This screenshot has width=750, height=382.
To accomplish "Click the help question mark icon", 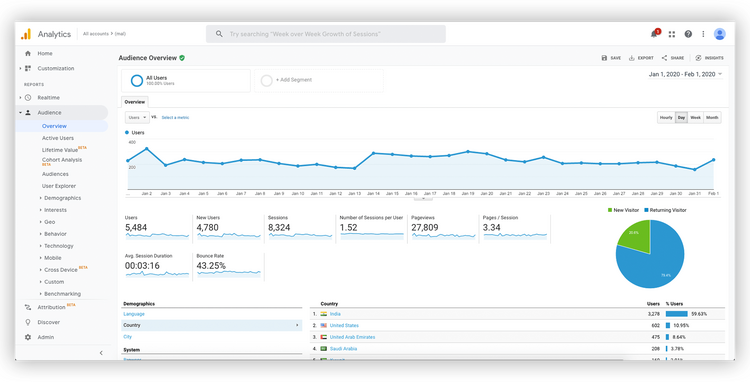I will click(688, 34).
